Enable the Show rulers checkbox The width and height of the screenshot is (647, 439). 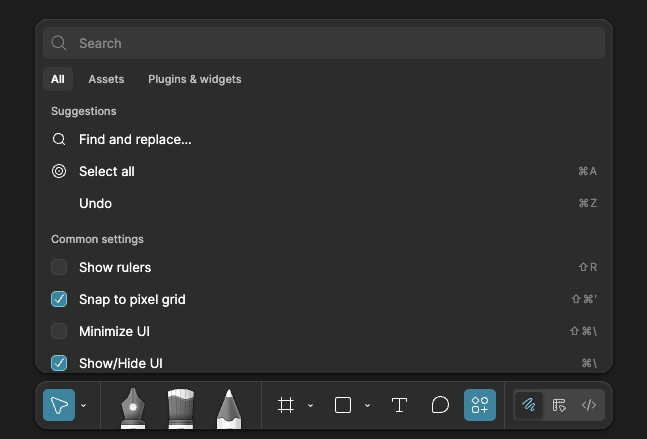pyautogui.click(x=59, y=267)
